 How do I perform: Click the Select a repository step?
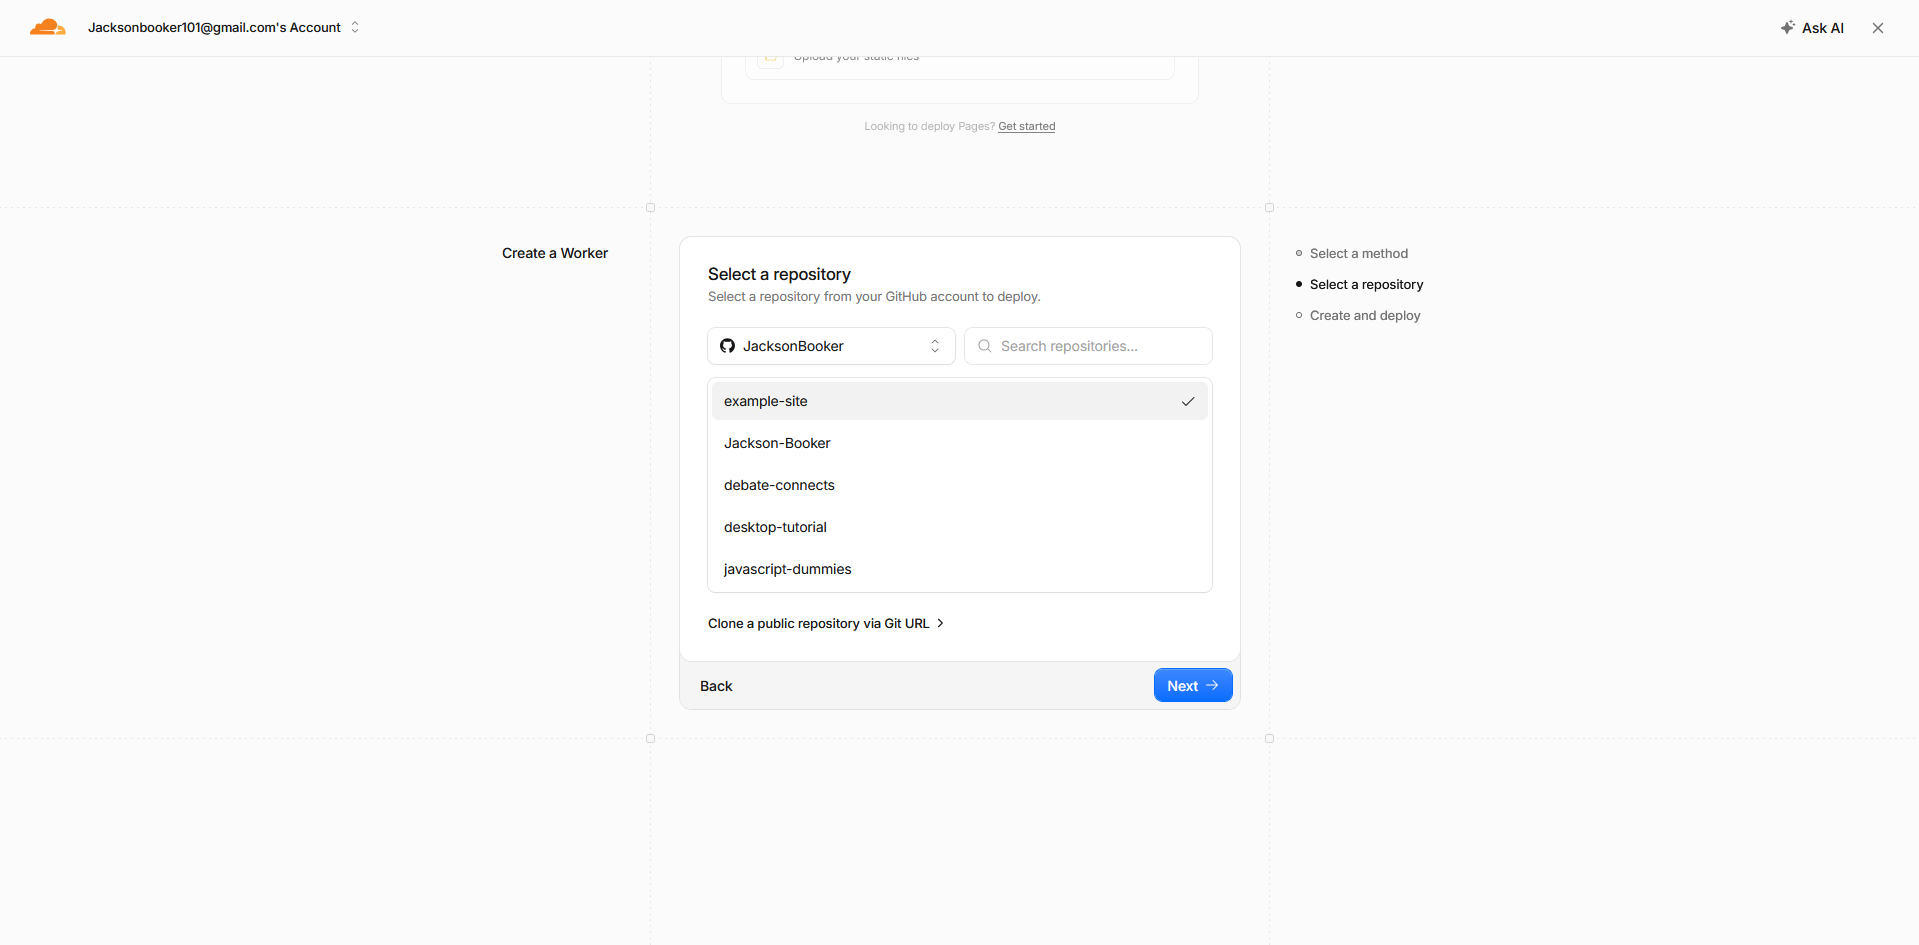click(x=1366, y=284)
